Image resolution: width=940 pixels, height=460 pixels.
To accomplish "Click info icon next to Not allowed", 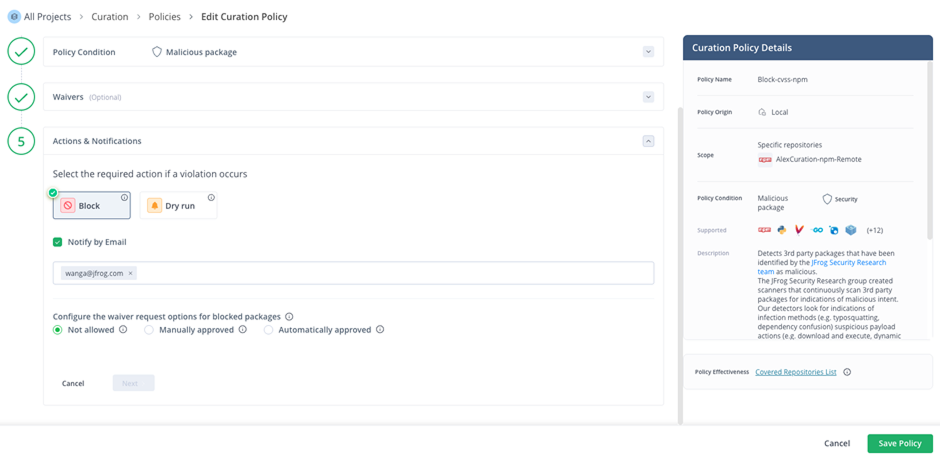I will click(x=123, y=330).
